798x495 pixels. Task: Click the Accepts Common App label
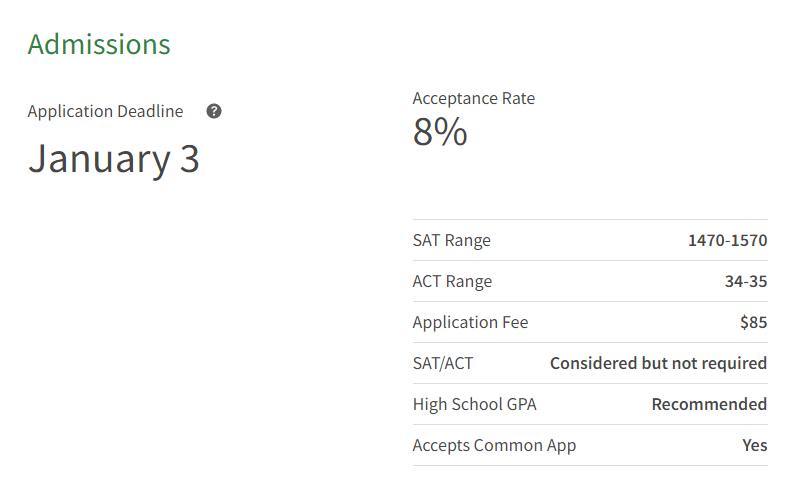click(x=494, y=445)
